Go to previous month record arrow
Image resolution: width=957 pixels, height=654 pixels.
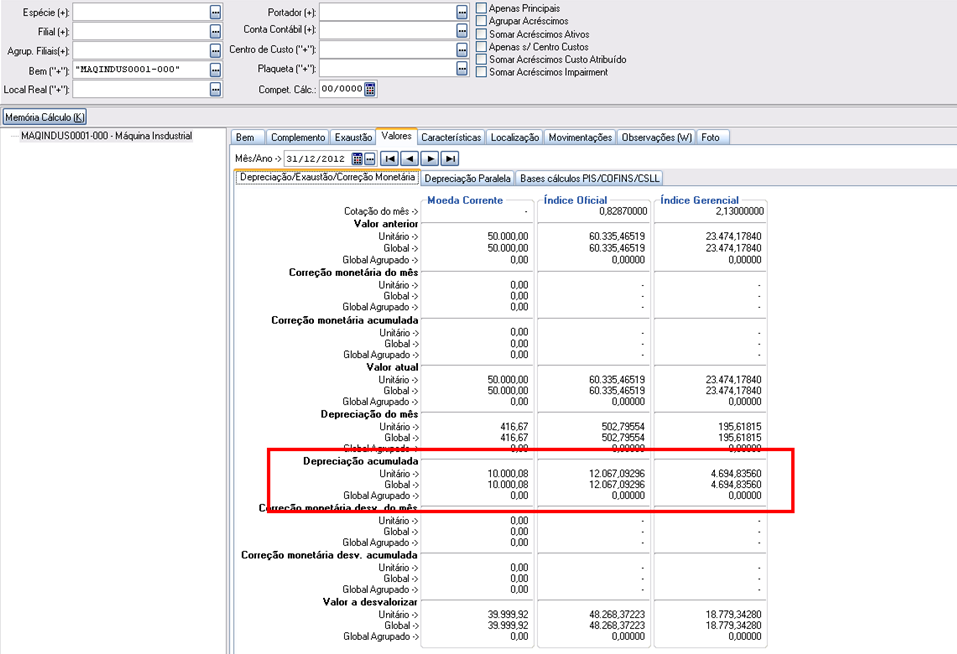tap(410, 158)
